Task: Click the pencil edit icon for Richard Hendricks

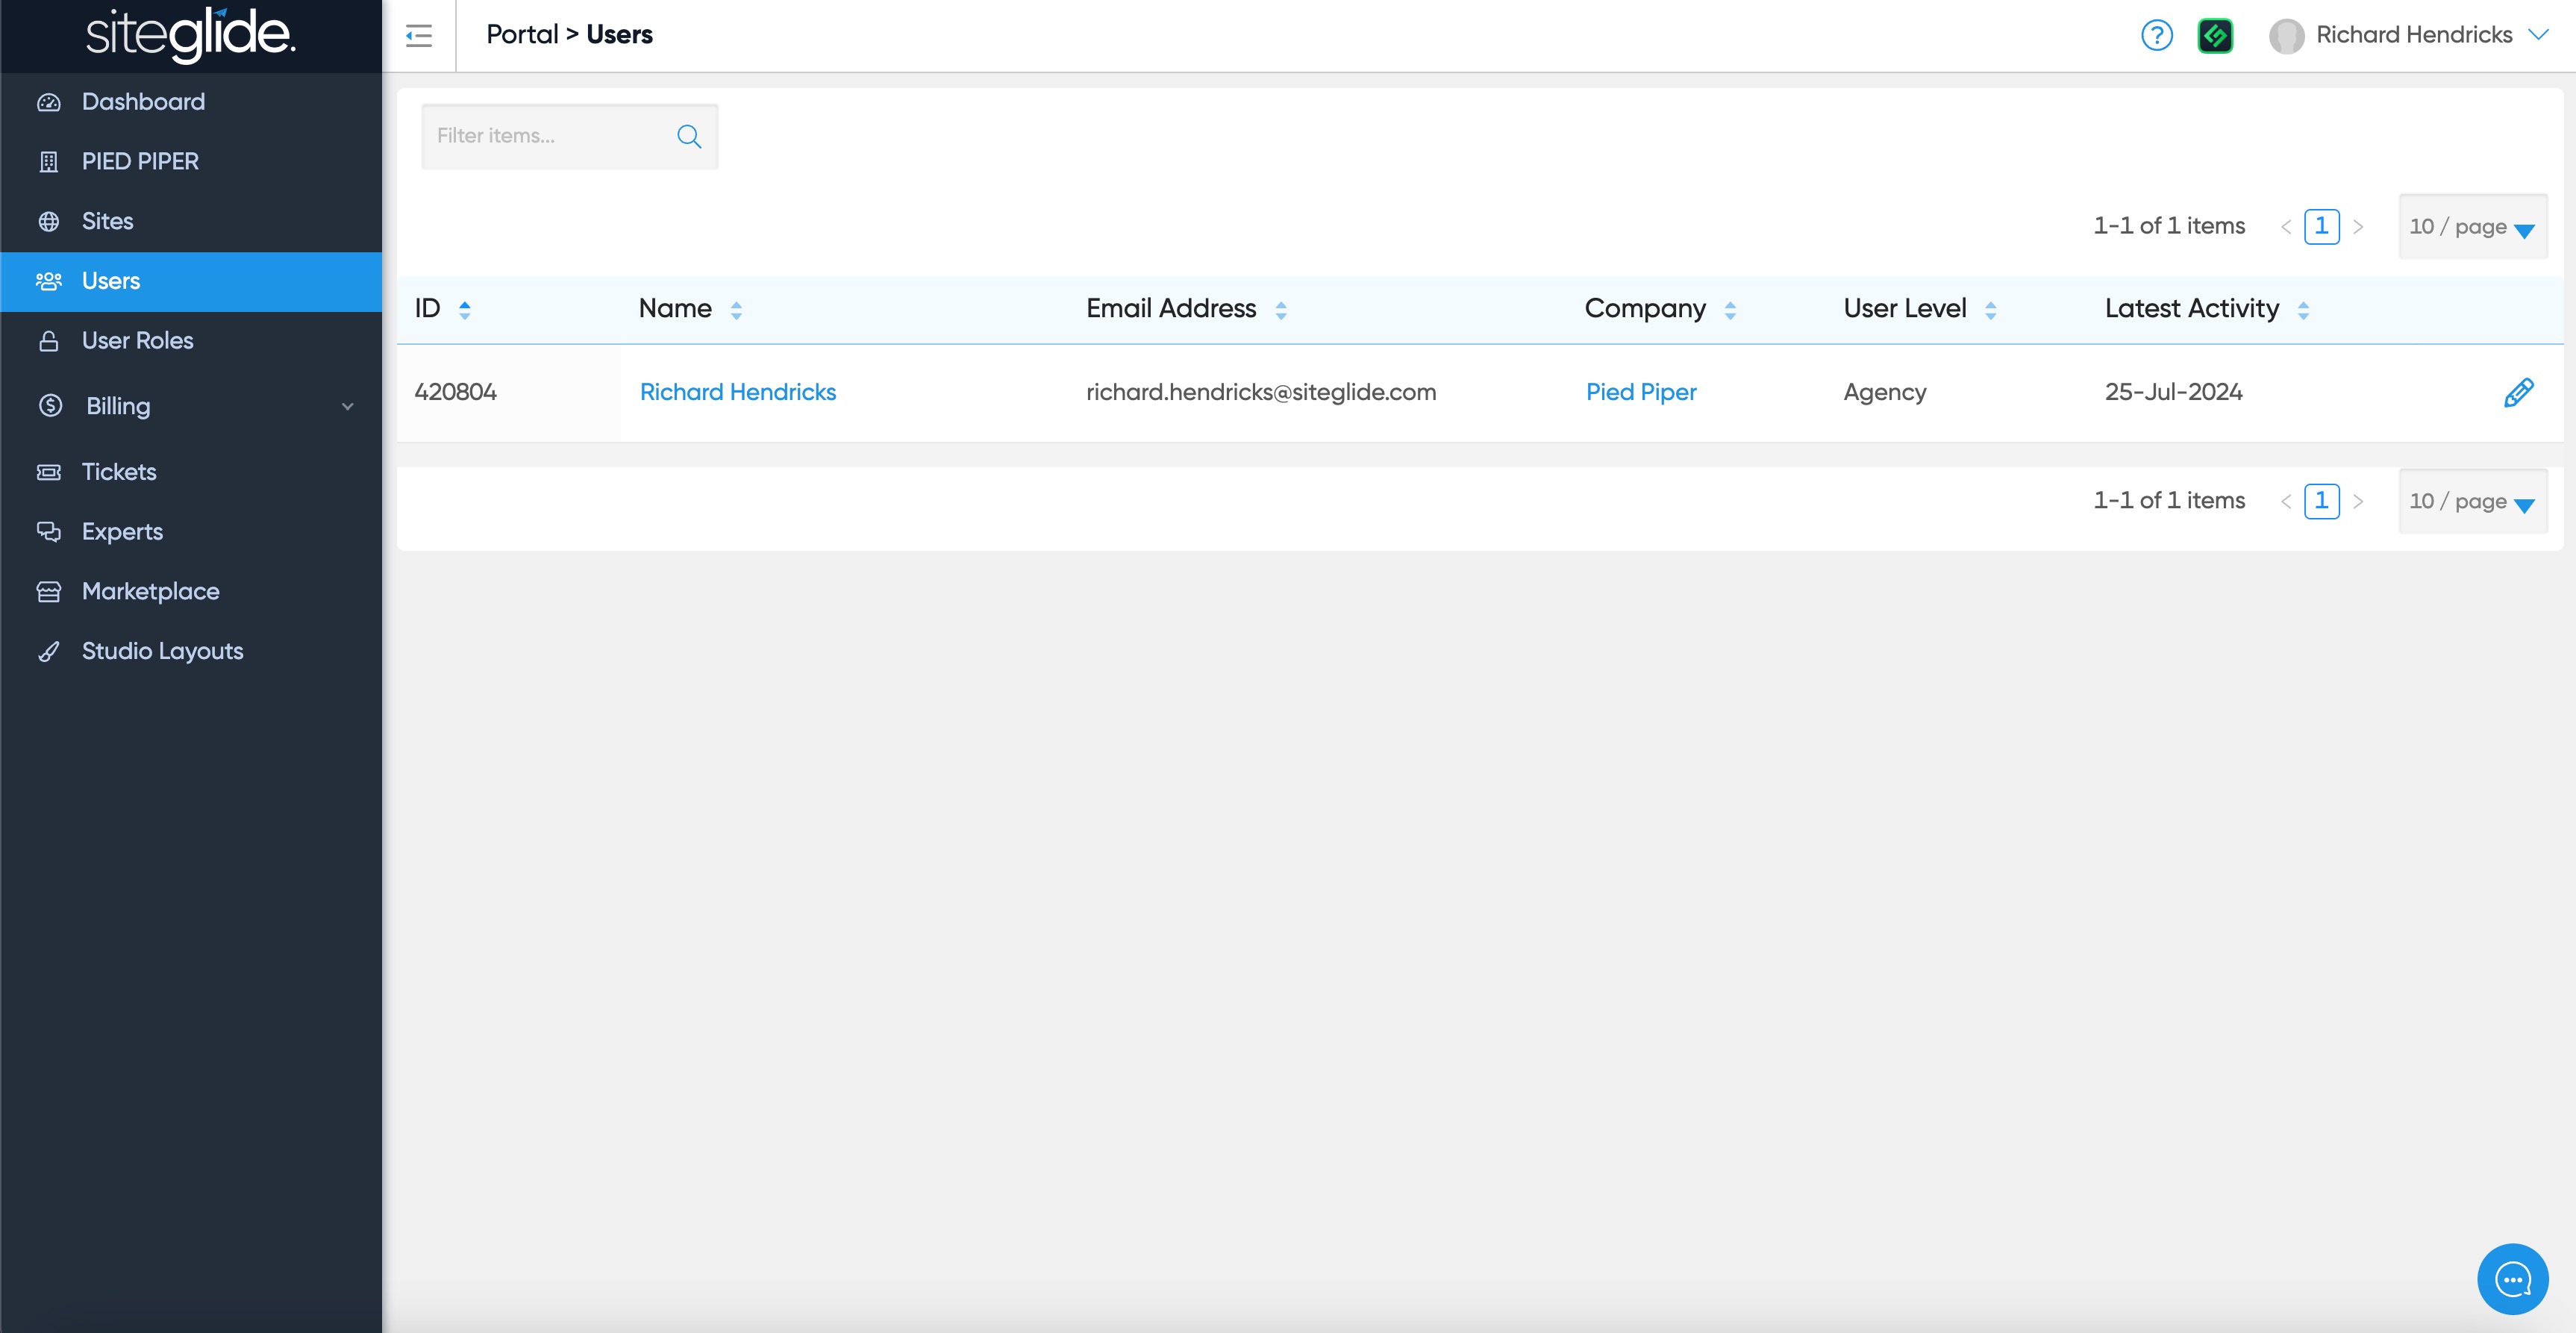Action: (2518, 393)
